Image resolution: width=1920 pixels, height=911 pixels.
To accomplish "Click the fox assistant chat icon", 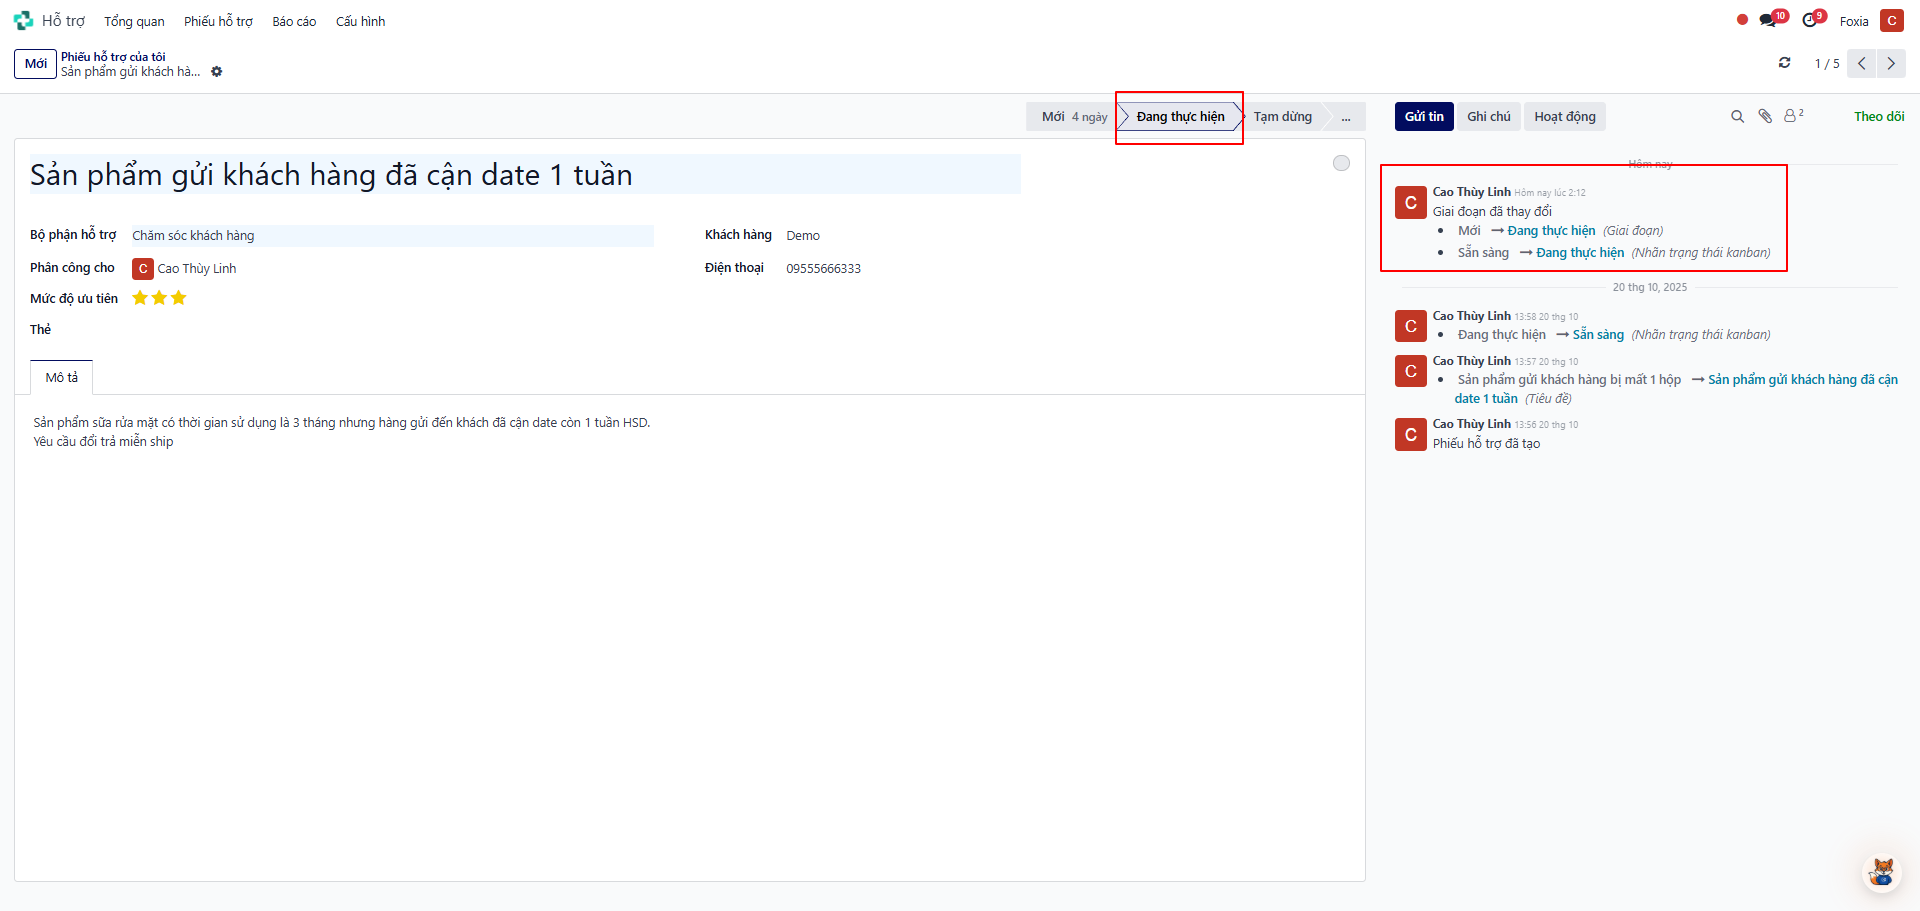I will [1881, 871].
